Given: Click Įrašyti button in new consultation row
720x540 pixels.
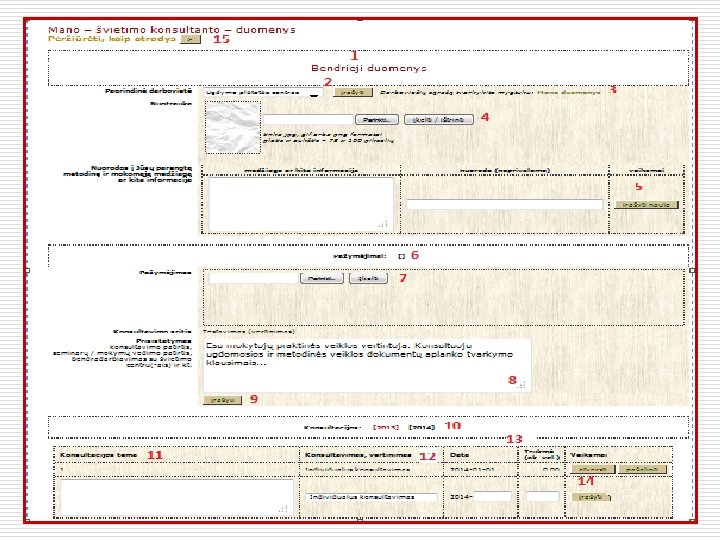Looking at the screenshot, I should pos(591,497).
